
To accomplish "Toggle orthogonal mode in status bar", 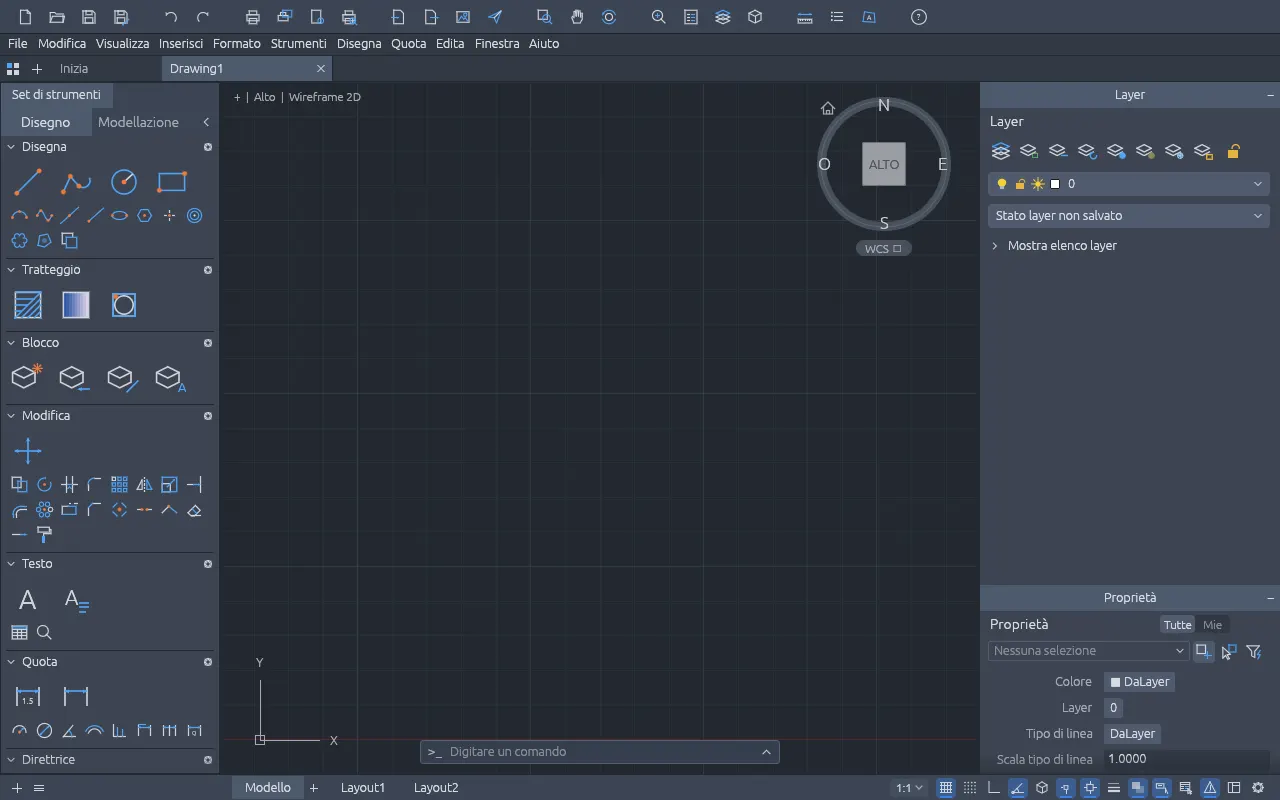I will click(994, 788).
